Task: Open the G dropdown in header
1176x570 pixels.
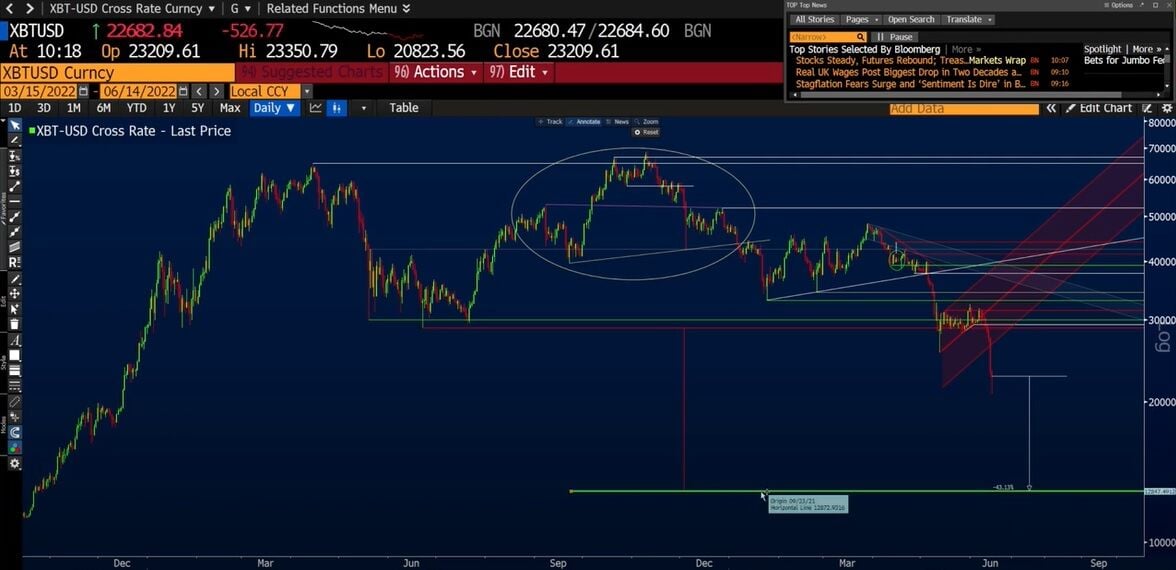Action: tap(242, 9)
